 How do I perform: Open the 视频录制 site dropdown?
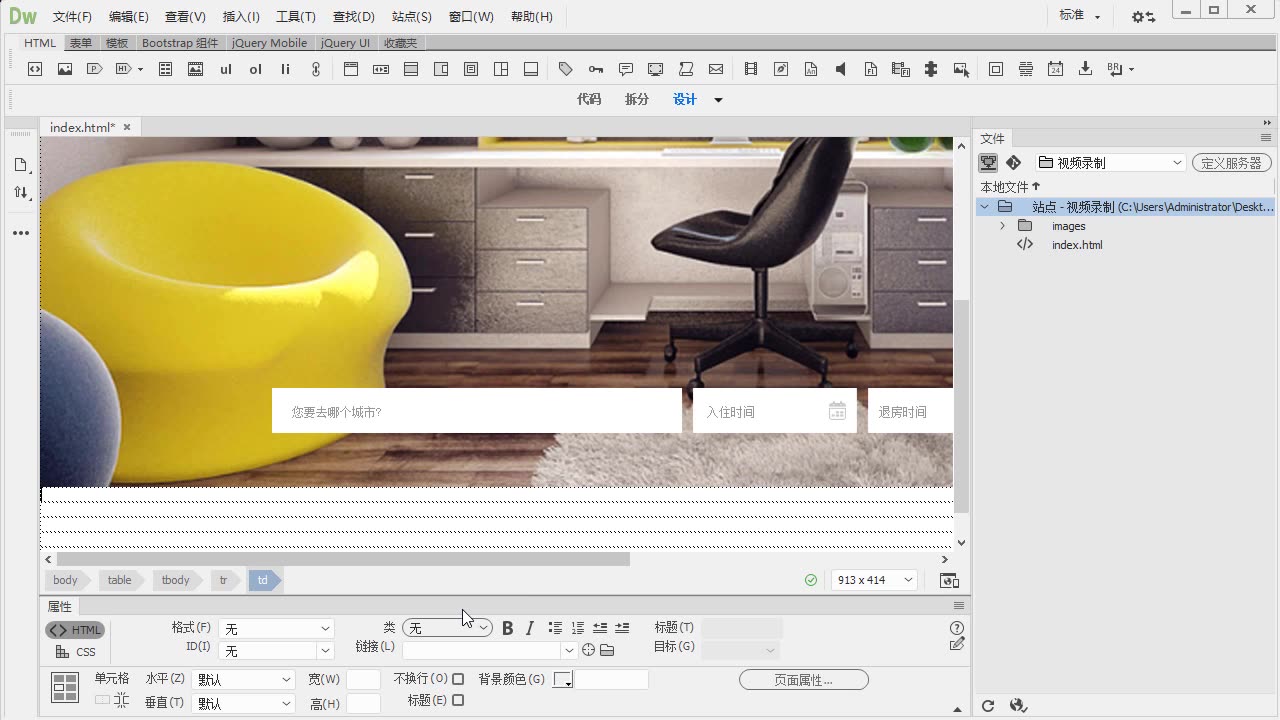pos(1111,162)
